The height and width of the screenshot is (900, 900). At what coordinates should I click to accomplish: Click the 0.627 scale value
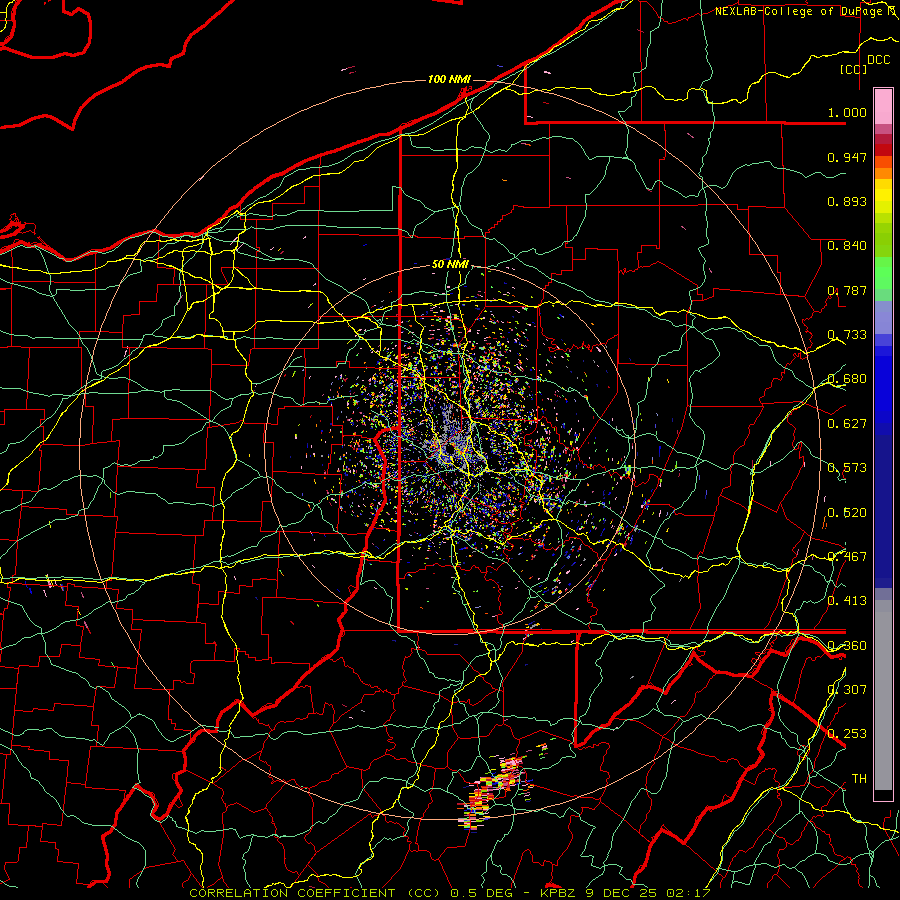847,424
